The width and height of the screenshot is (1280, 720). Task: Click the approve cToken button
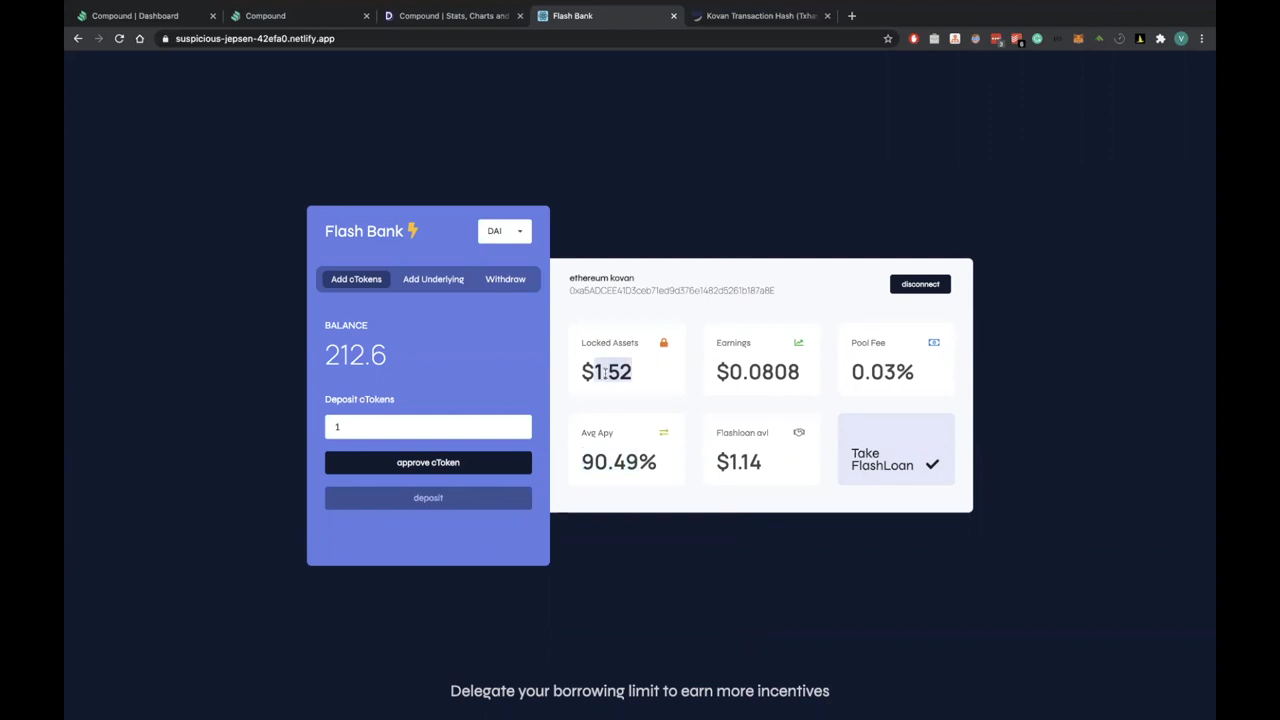428,462
